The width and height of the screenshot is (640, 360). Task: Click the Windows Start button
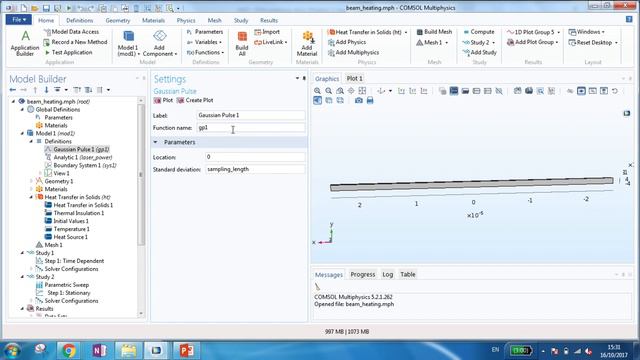(12, 351)
